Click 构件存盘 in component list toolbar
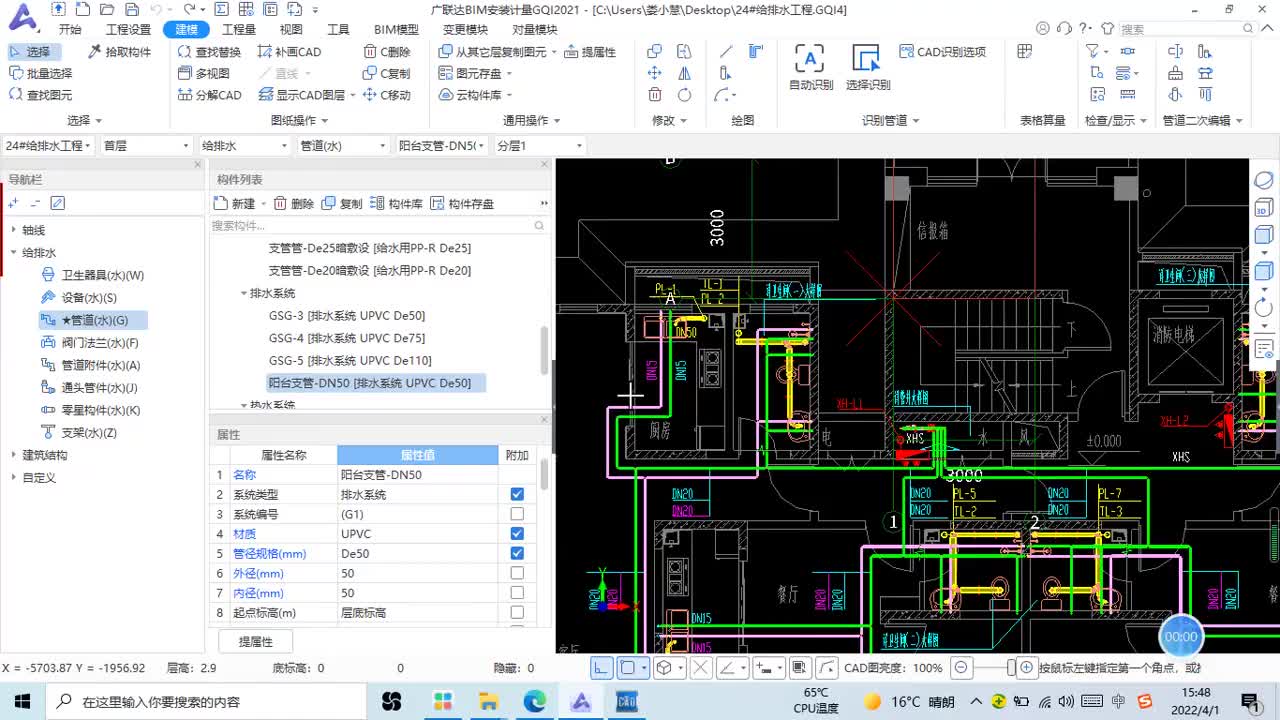Screen dimensions: 1280x720 click(x=462, y=203)
